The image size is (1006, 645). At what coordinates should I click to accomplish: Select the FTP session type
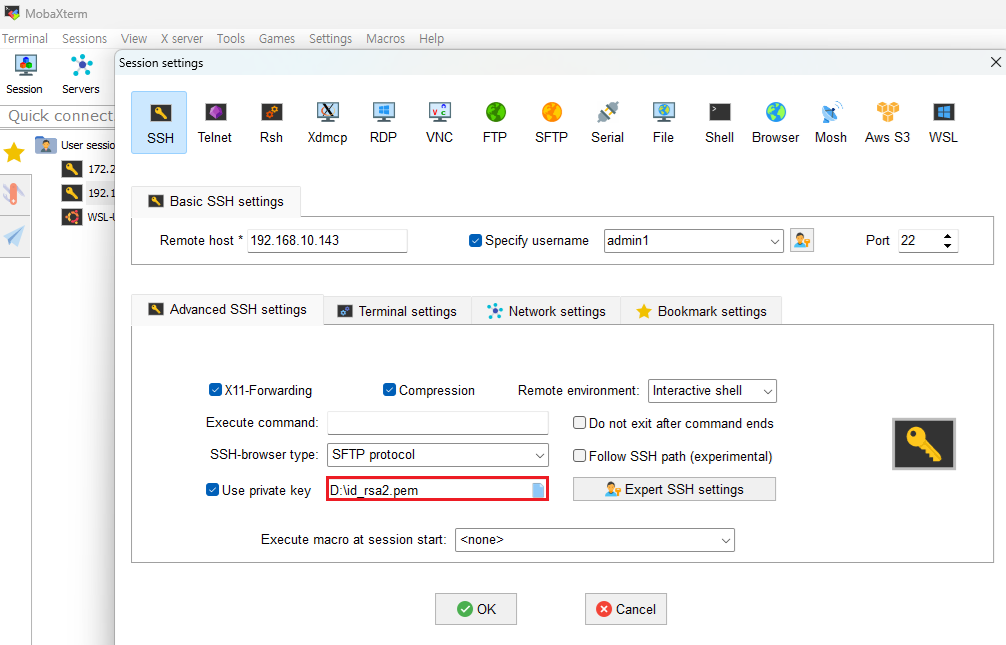[495, 122]
